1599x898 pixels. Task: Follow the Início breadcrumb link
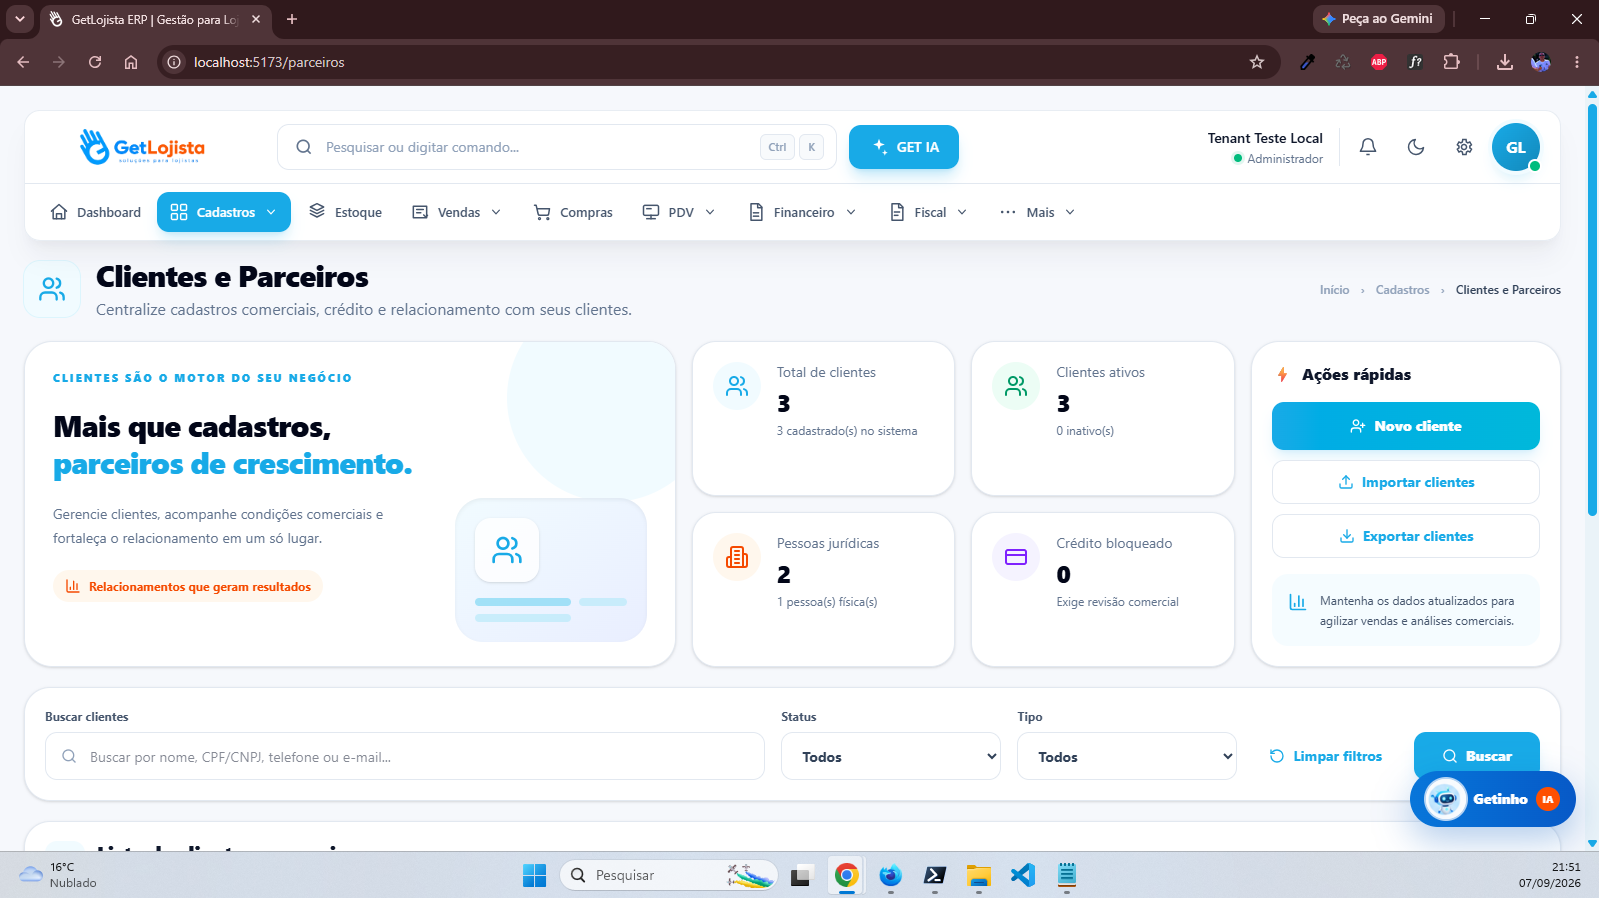(1334, 290)
